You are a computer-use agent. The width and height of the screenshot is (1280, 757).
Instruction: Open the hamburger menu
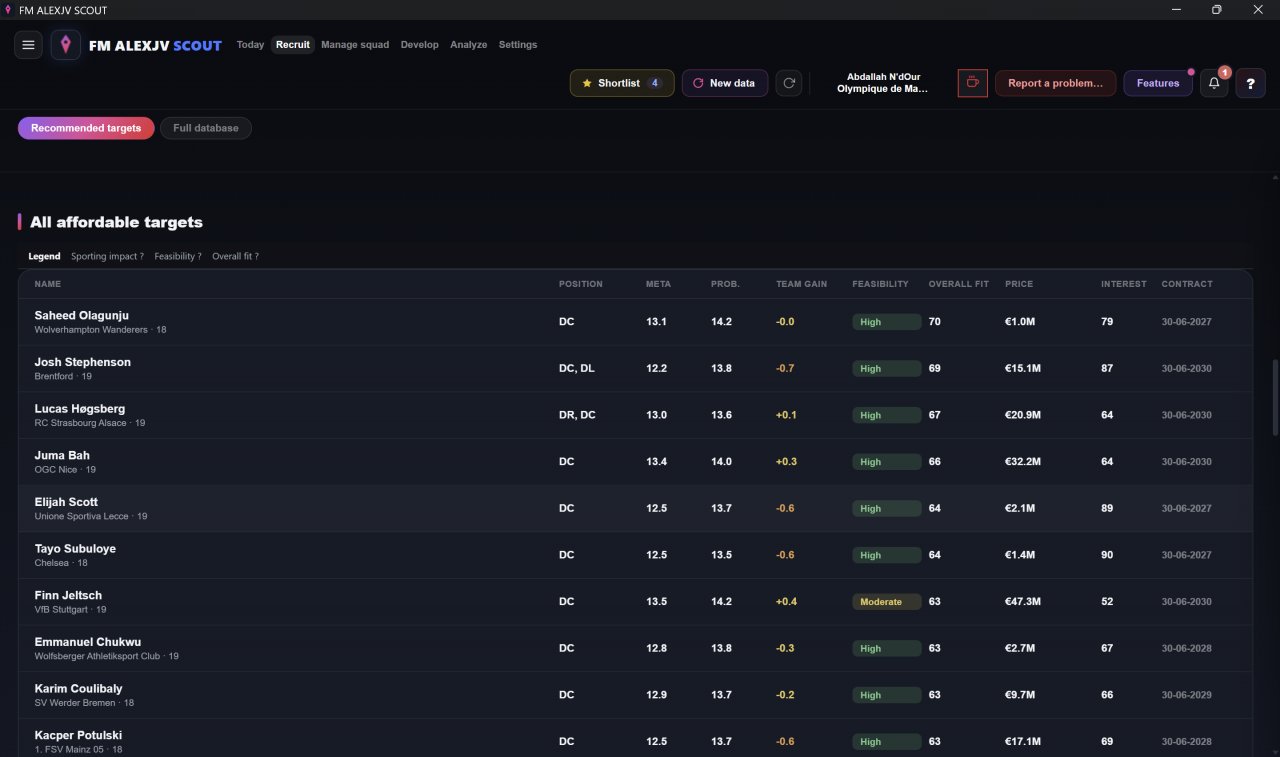click(28, 45)
